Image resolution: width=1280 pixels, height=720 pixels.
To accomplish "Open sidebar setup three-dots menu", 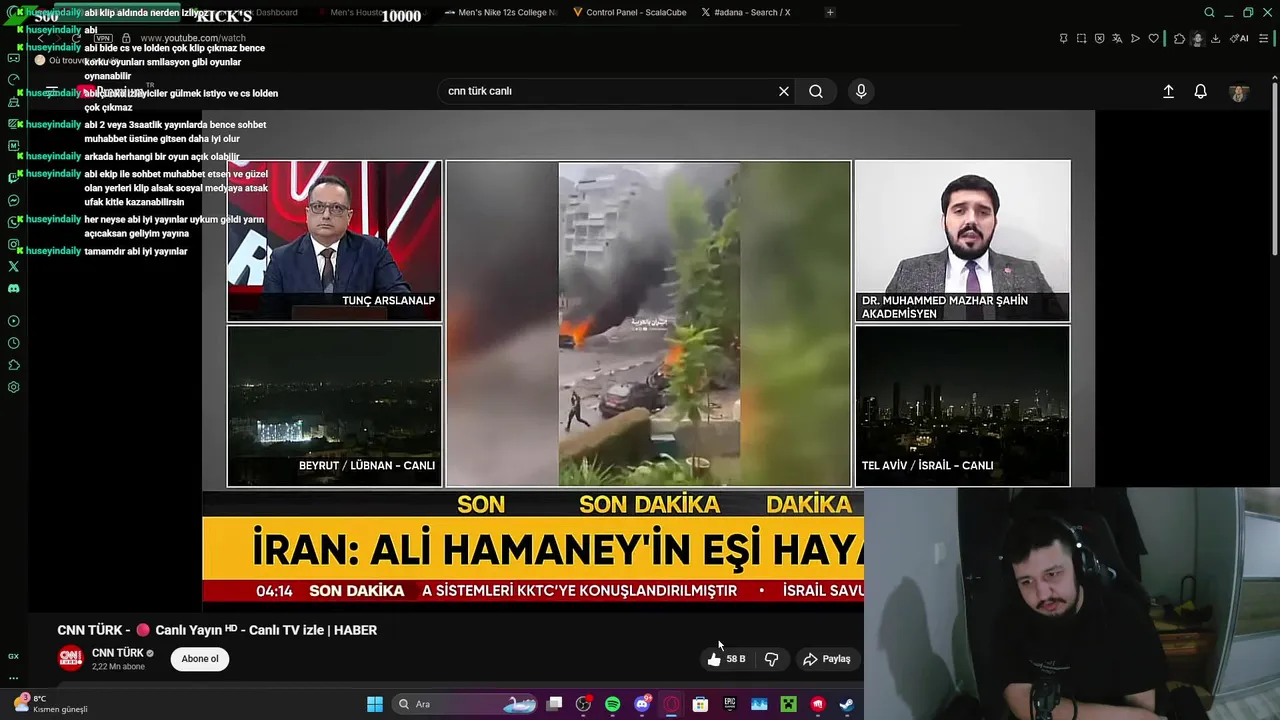I will click(13, 677).
